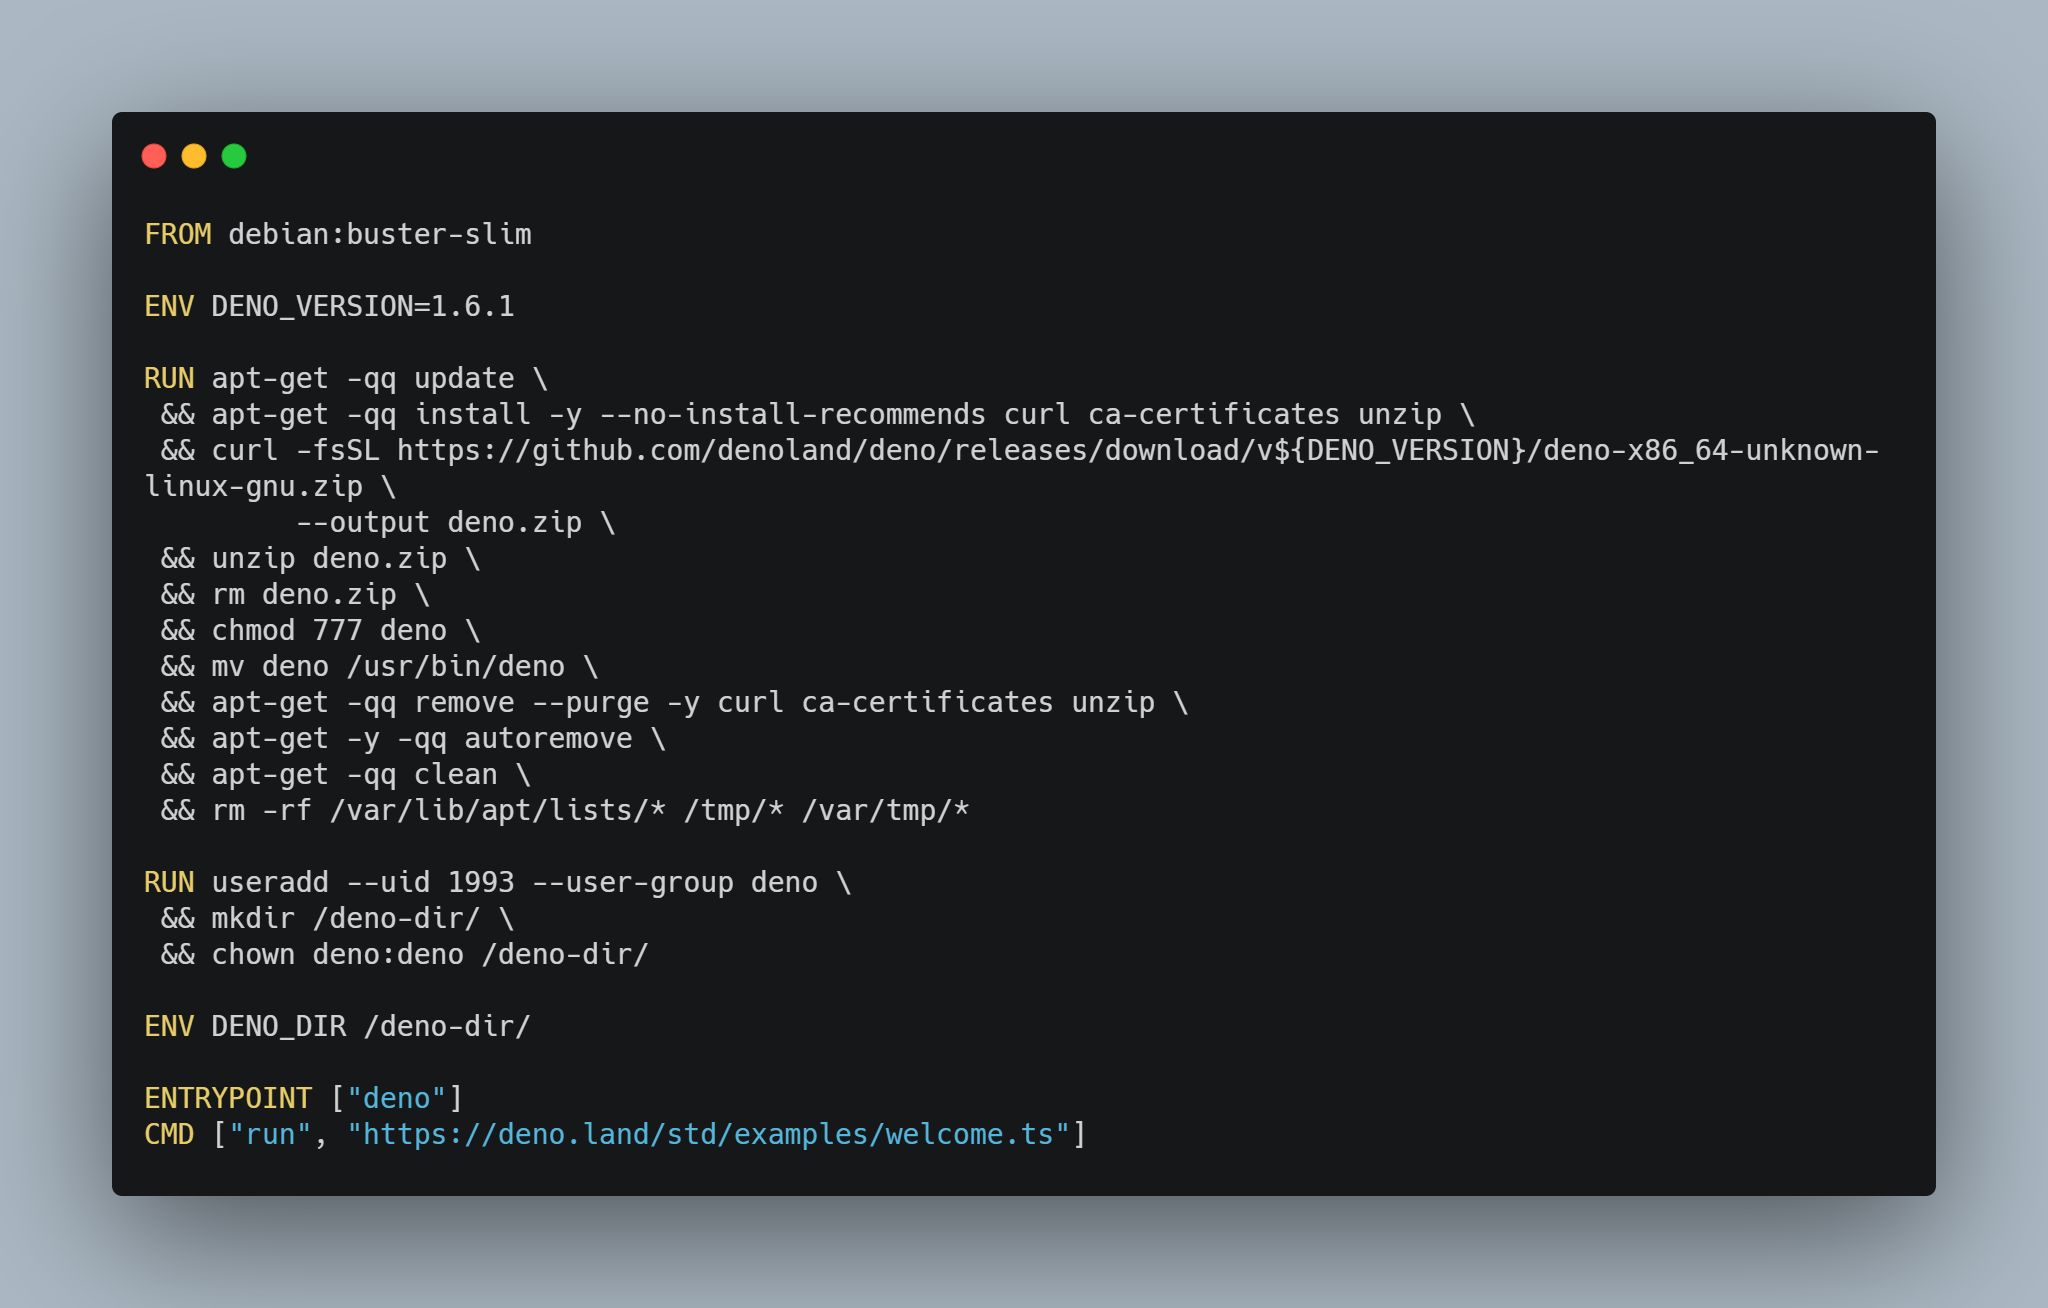The width and height of the screenshot is (2048, 1308).
Task: Click the FROM keyword
Action: click(x=177, y=235)
